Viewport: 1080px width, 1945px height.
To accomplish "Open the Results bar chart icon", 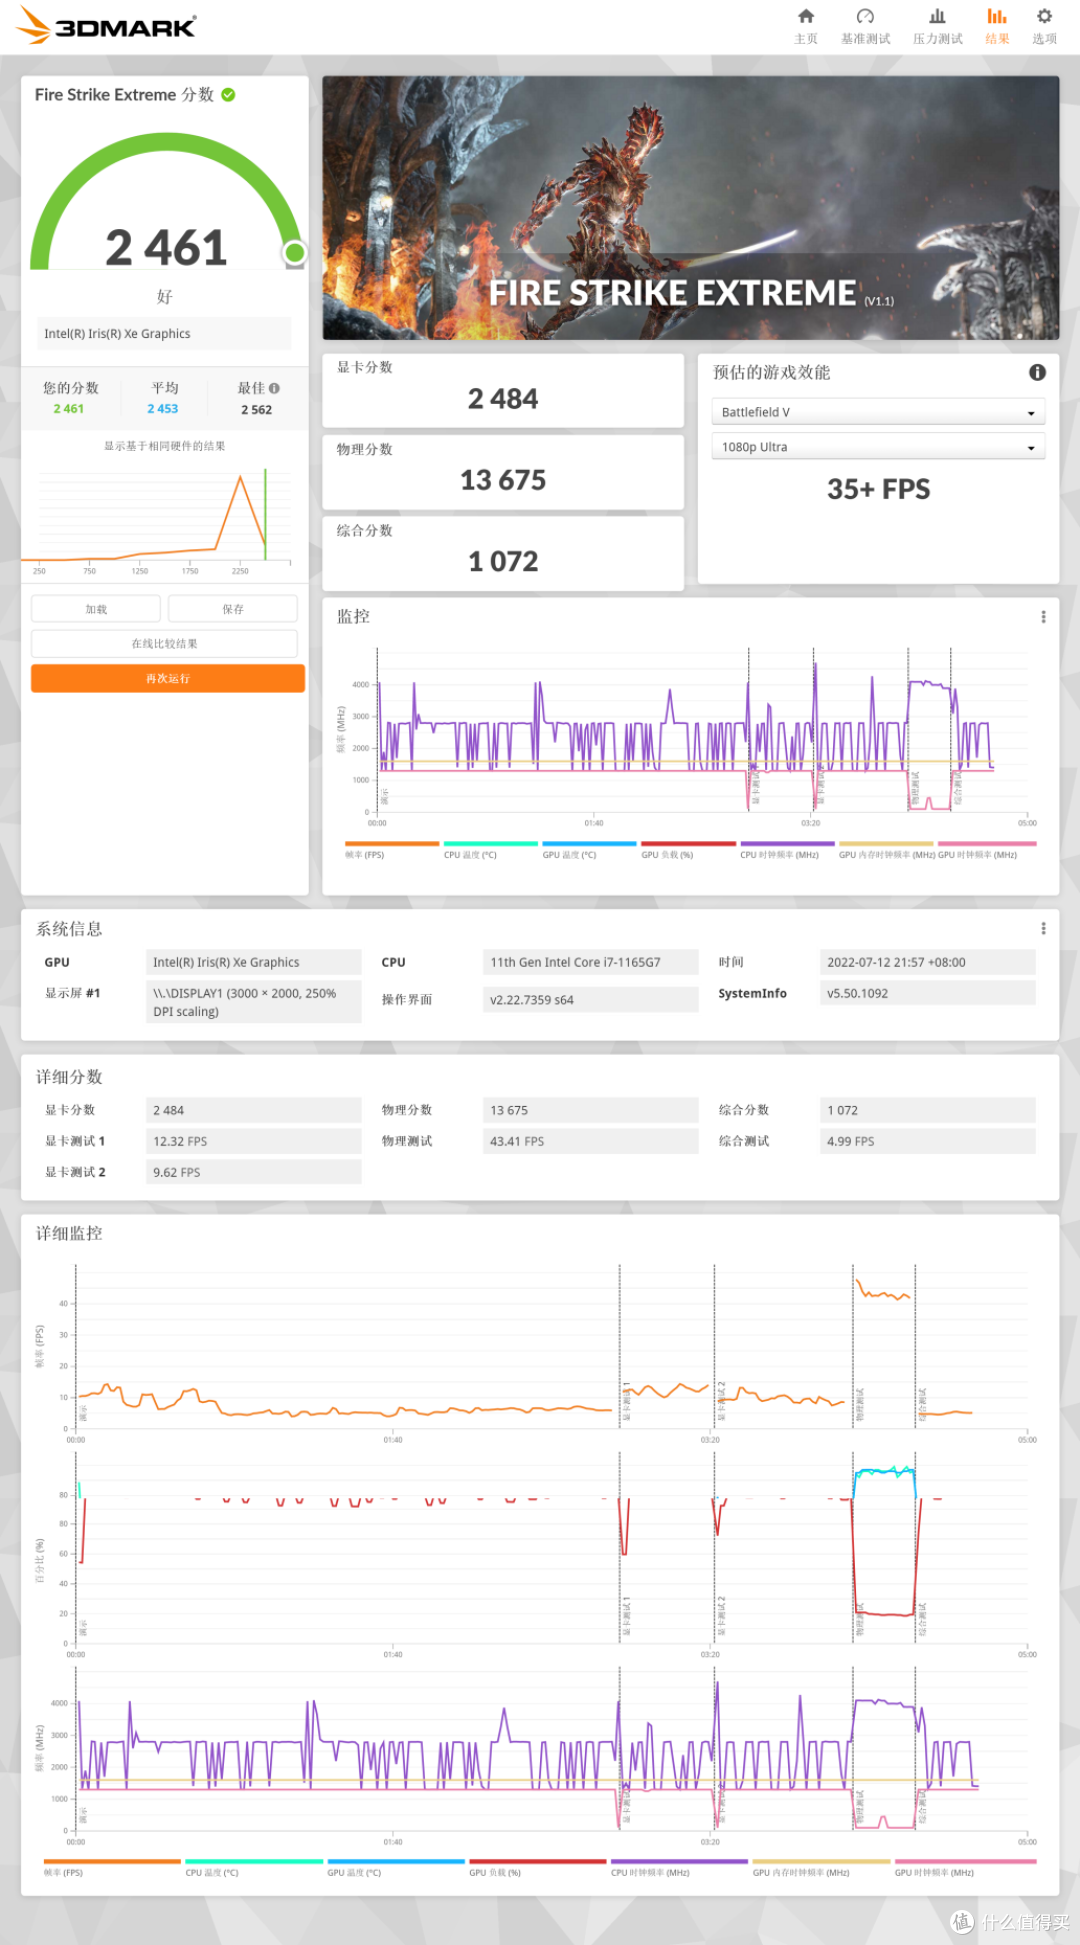I will 997,17.
